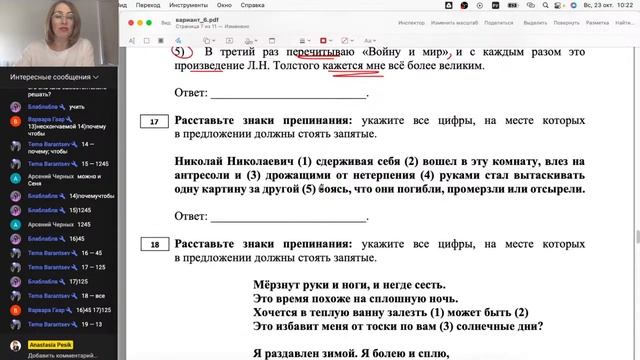
Task: Click the вариант_6.pdf window title
Action: 197,20
